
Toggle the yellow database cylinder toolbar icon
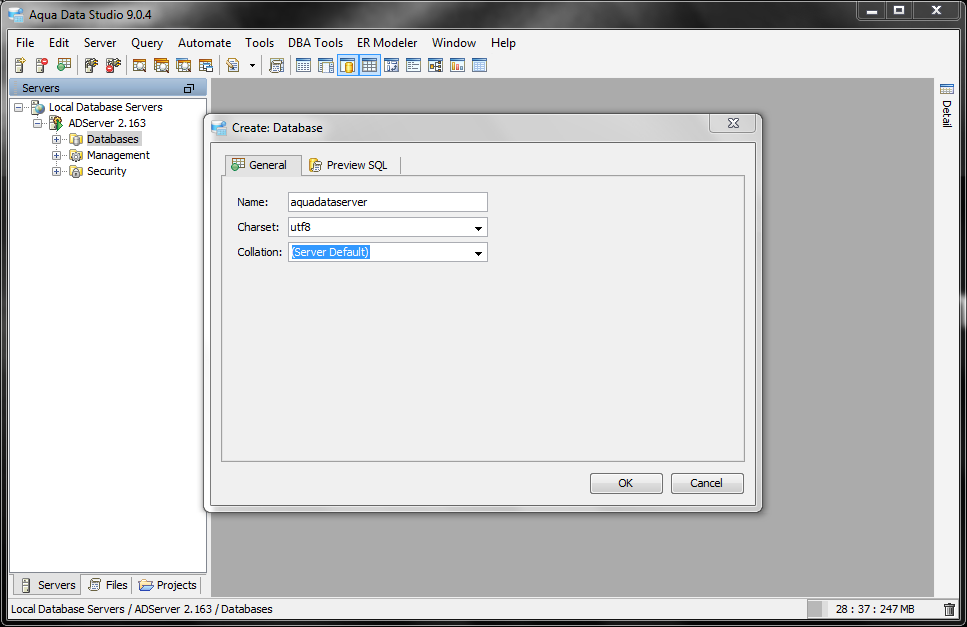[x=347, y=65]
